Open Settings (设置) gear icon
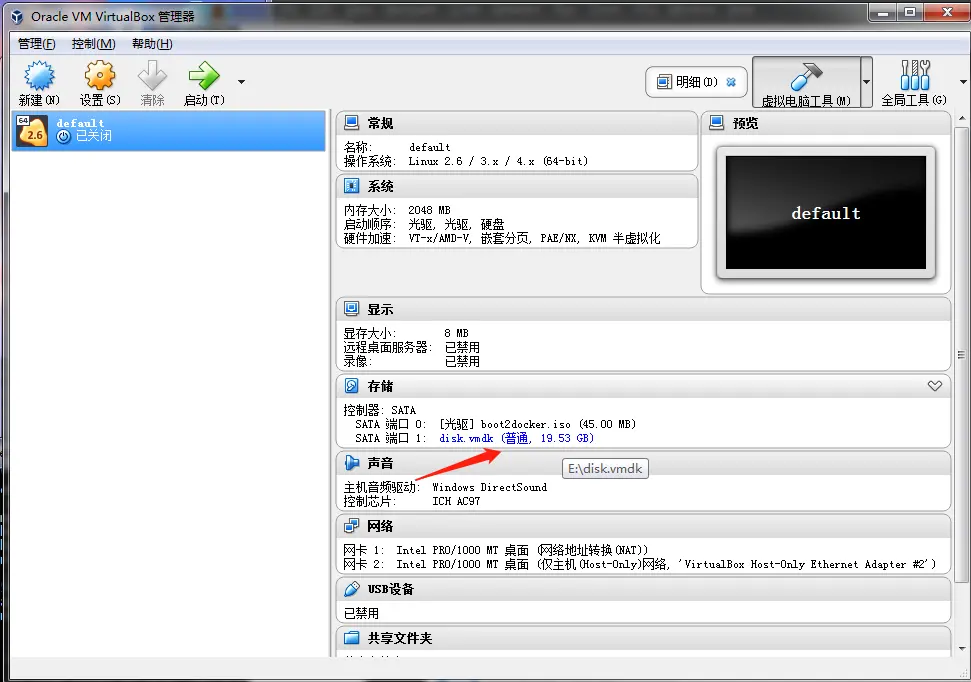This screenshot has height=682, width=971. [x=100, y=76]
